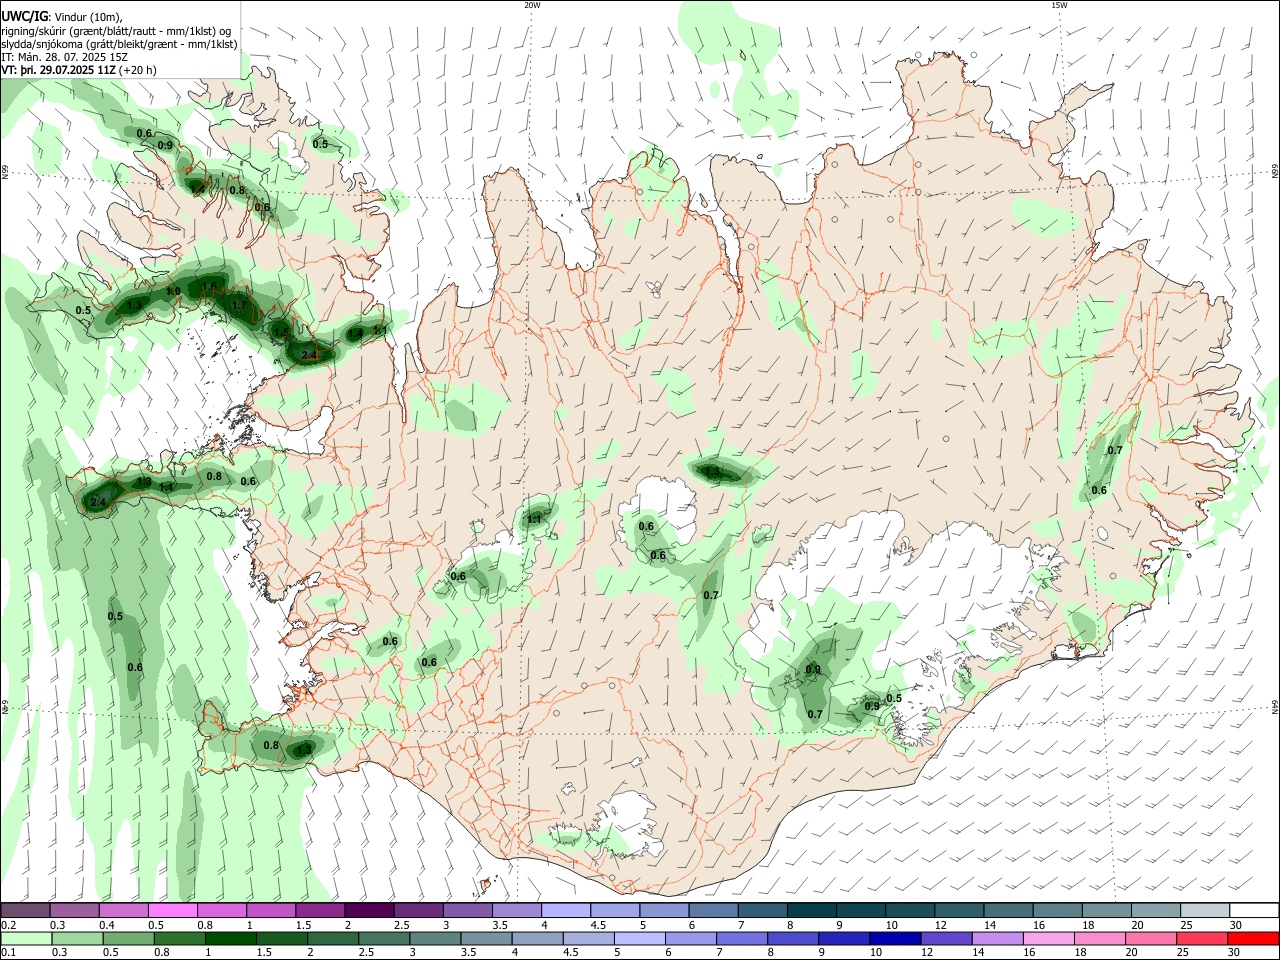
Task: Click the '1.7' precipitation value on the map
Action: (x=239, y=306)
